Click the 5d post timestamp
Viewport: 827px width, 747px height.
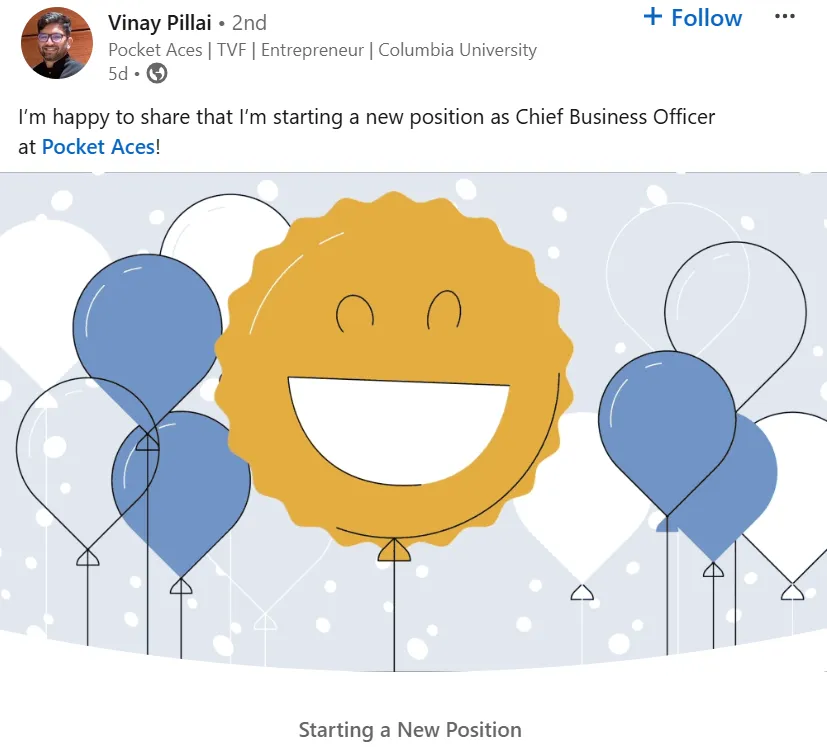tap(118, 73)
